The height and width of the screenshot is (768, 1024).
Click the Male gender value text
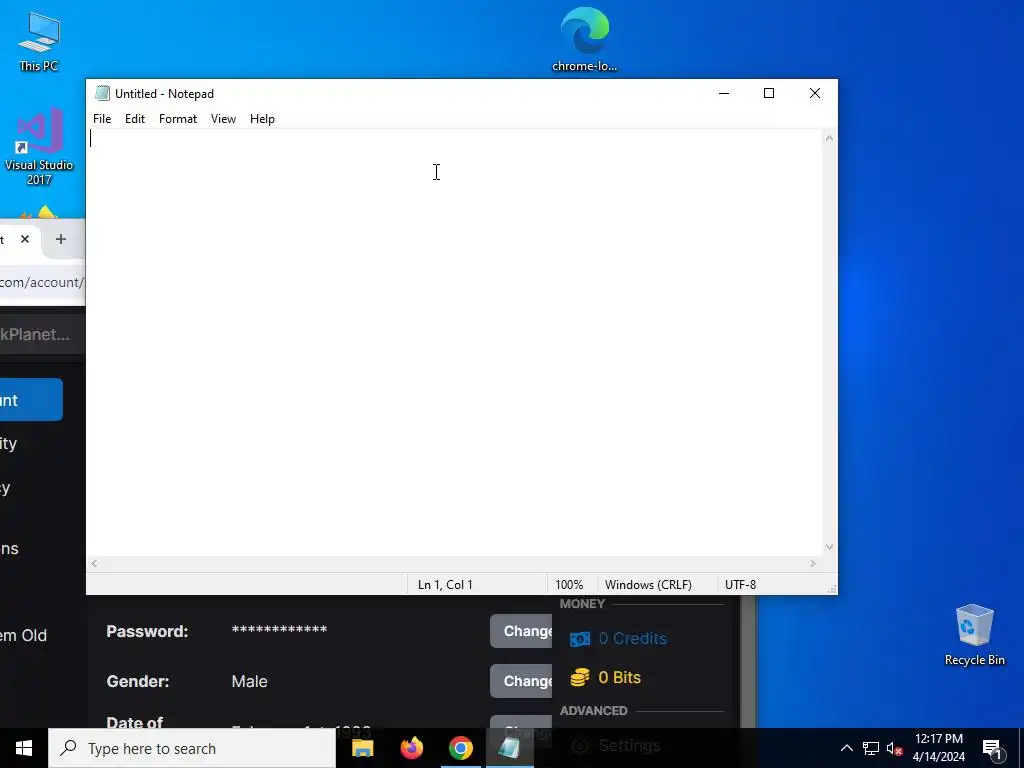[x=249, y=681]
